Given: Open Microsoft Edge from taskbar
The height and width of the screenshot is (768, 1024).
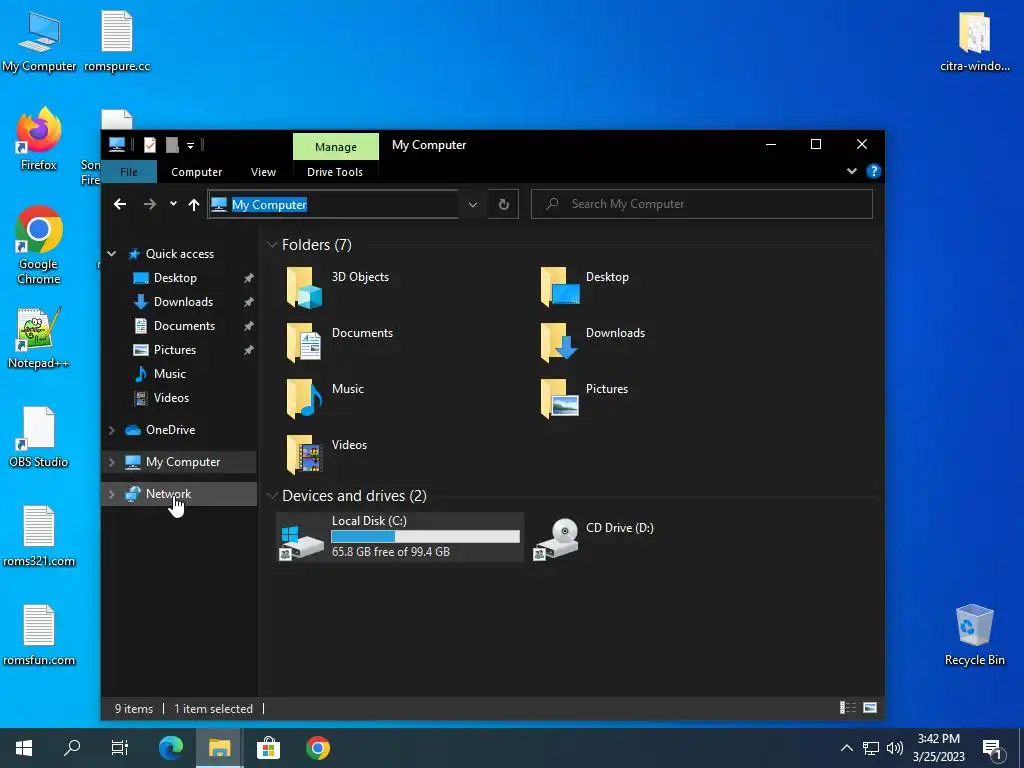Looking at the screenshot, I should (x=171, y=748).
